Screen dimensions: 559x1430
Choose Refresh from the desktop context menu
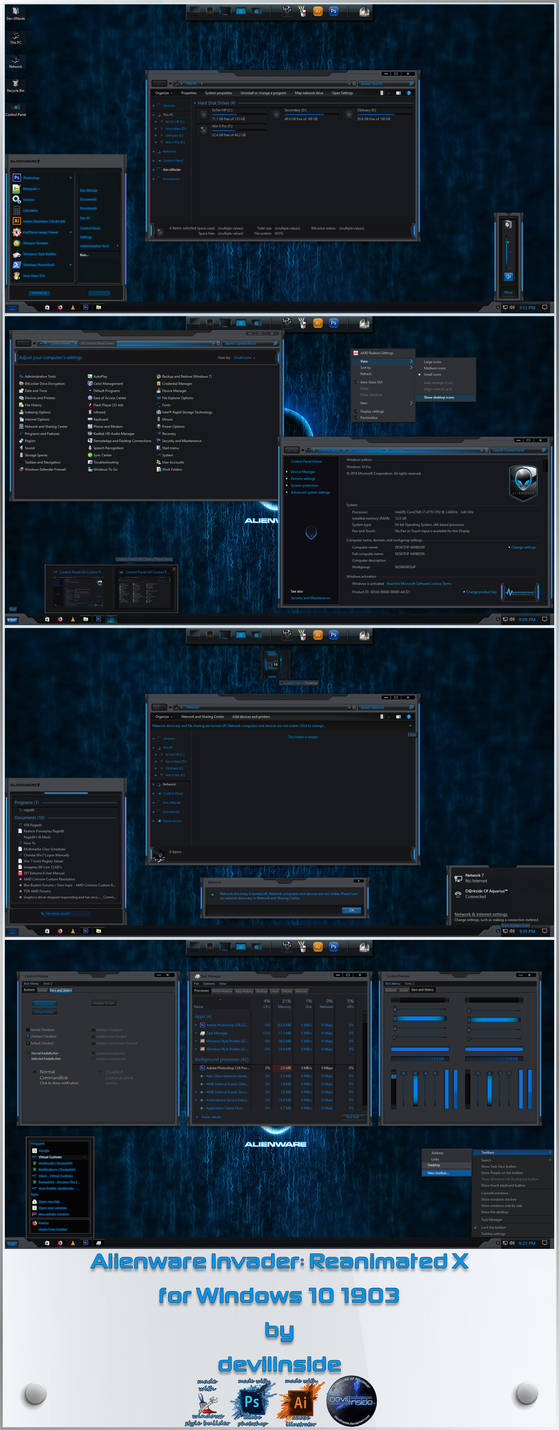click(x=366, y=374)
